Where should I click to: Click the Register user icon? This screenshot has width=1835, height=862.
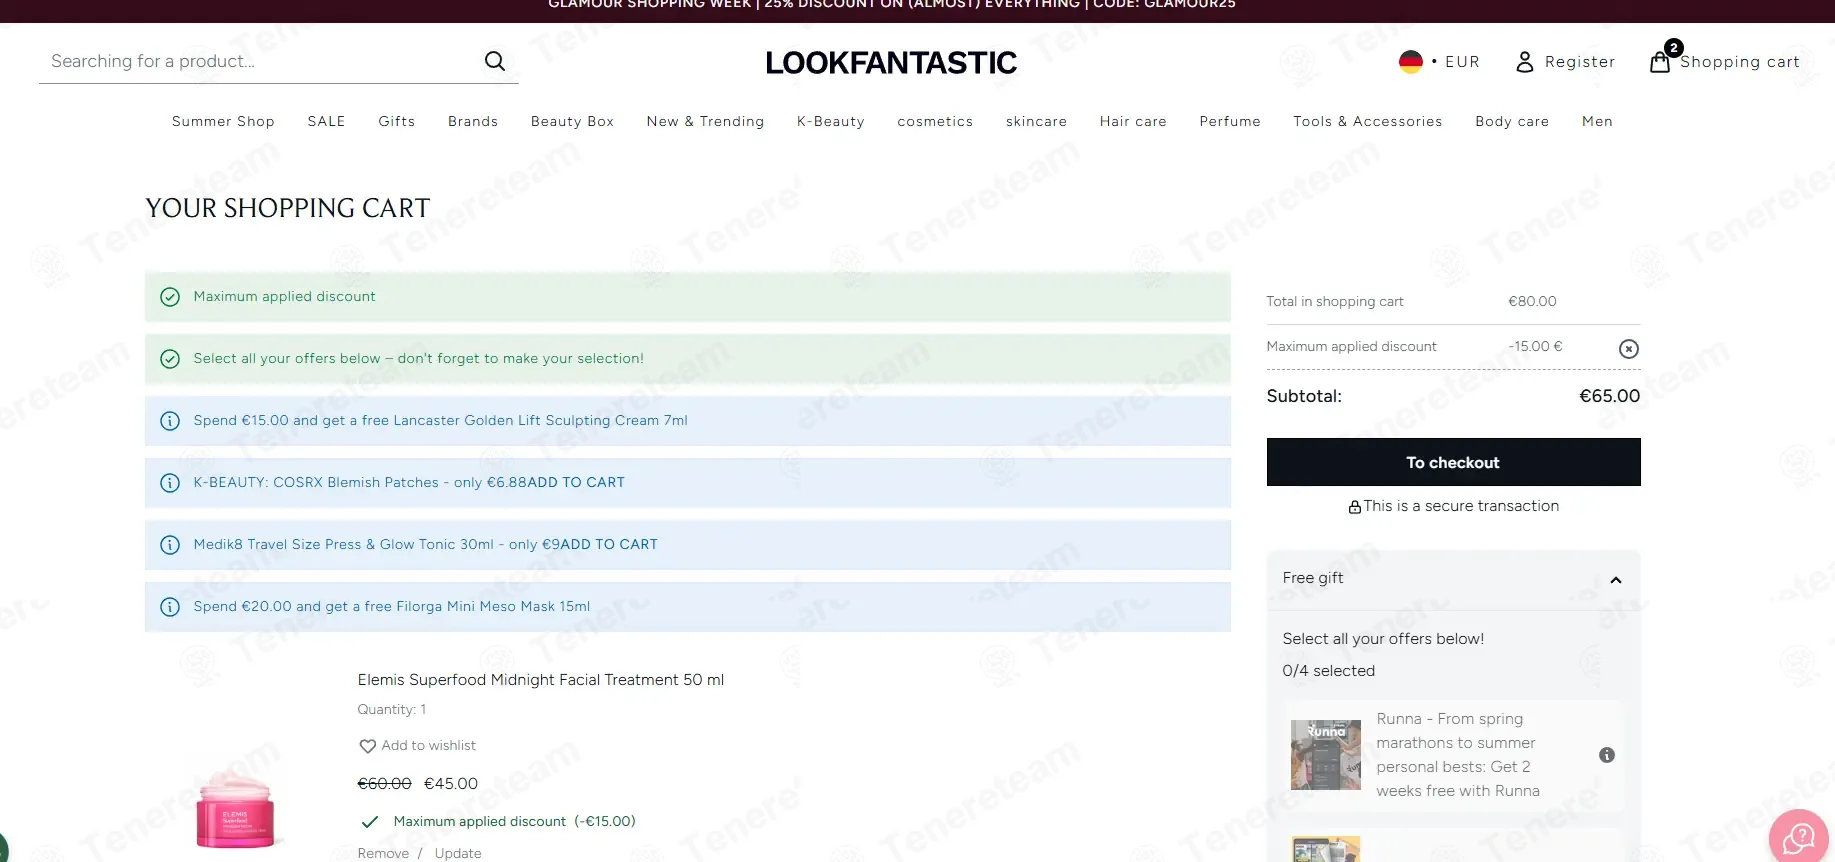click(1524, 62)
